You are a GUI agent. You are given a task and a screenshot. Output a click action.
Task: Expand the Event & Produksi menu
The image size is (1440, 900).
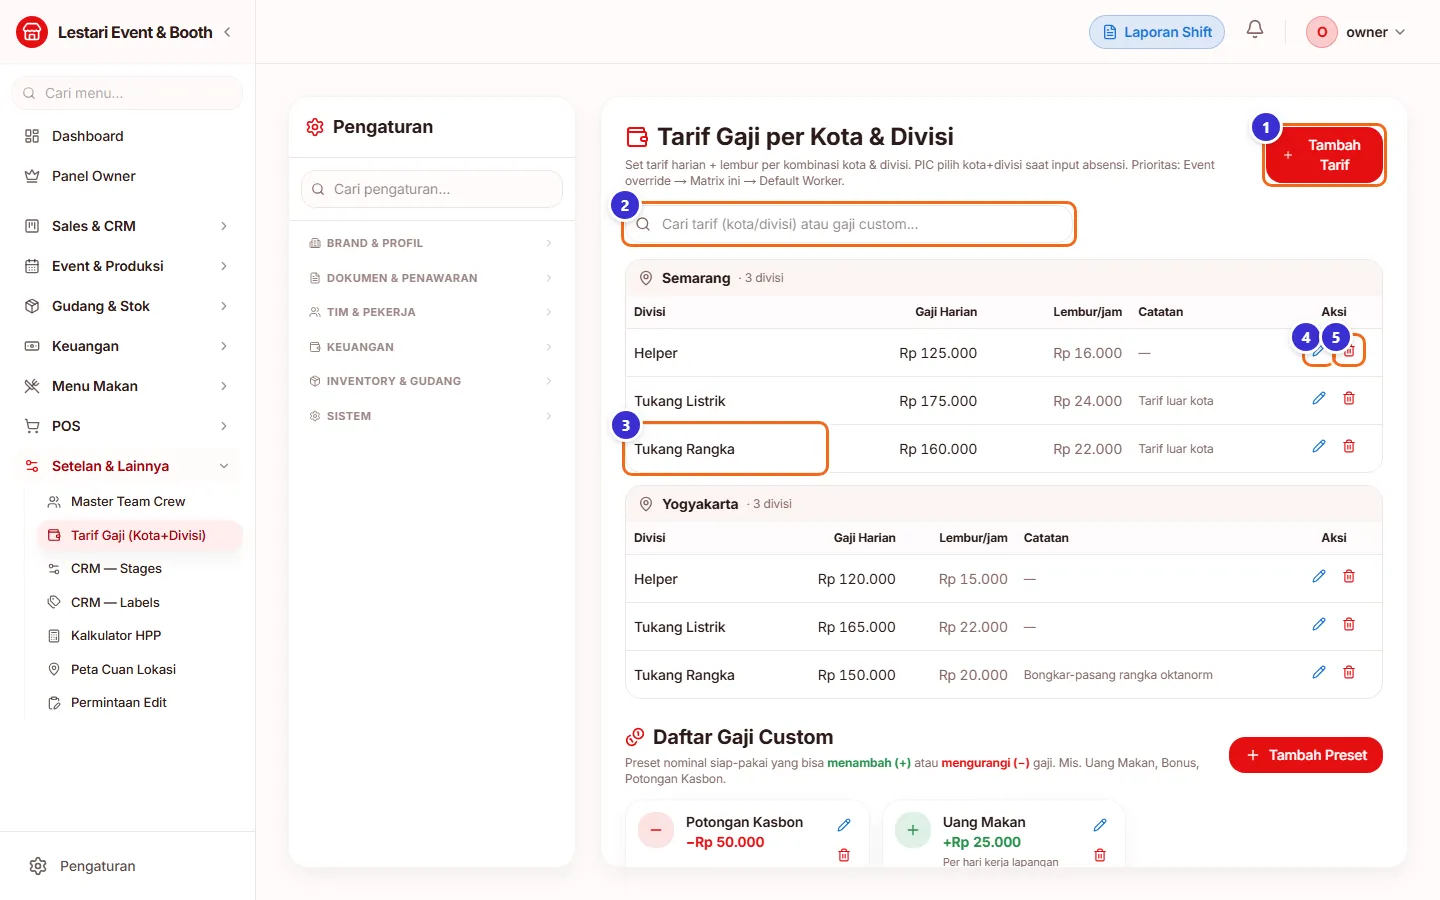point(127,266)
